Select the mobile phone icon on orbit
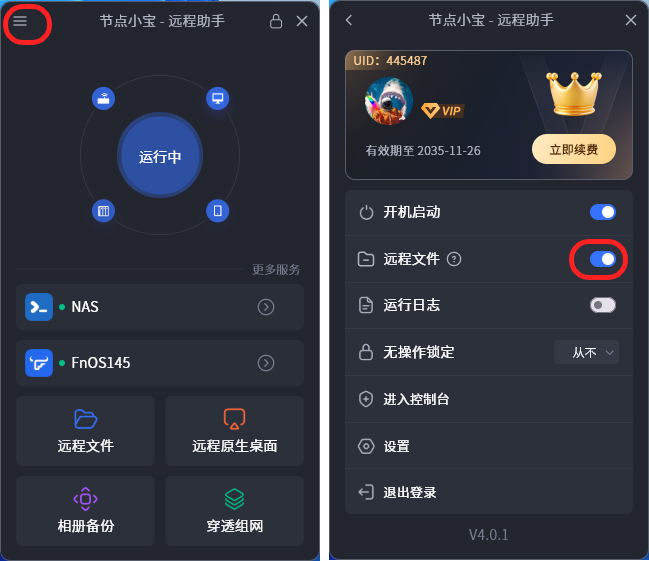The image size is (649, 561). tap(218, 211)
